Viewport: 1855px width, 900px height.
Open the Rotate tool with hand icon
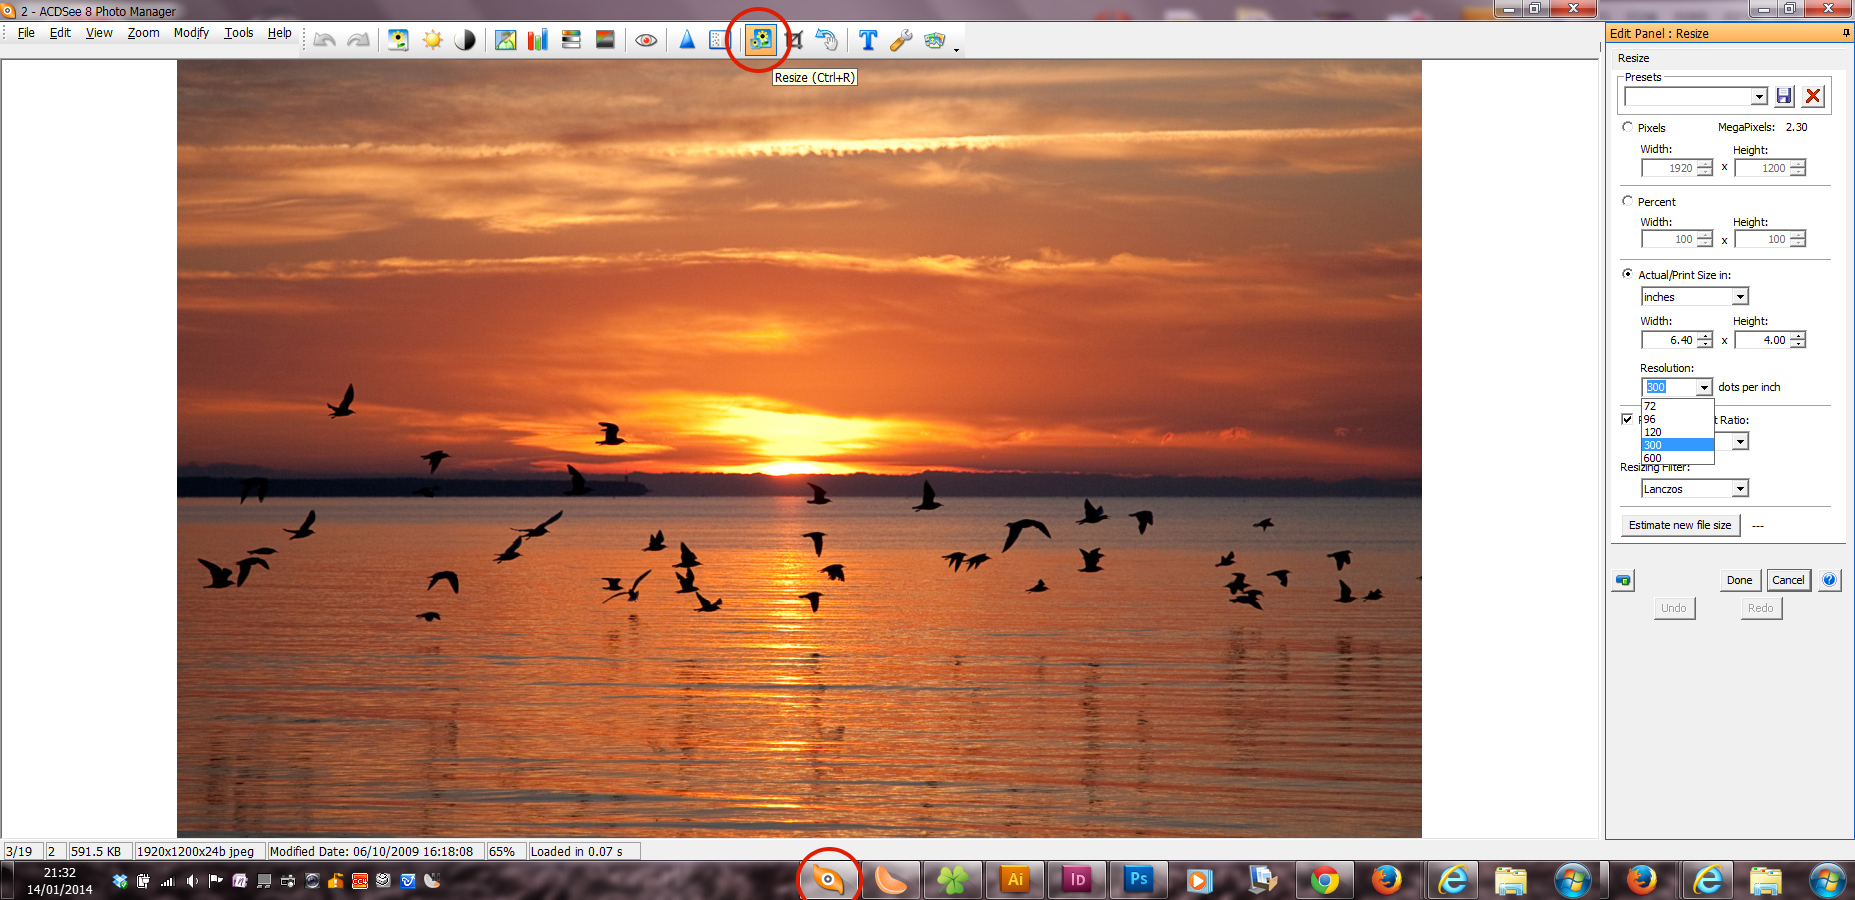click(x=826, y=40)
